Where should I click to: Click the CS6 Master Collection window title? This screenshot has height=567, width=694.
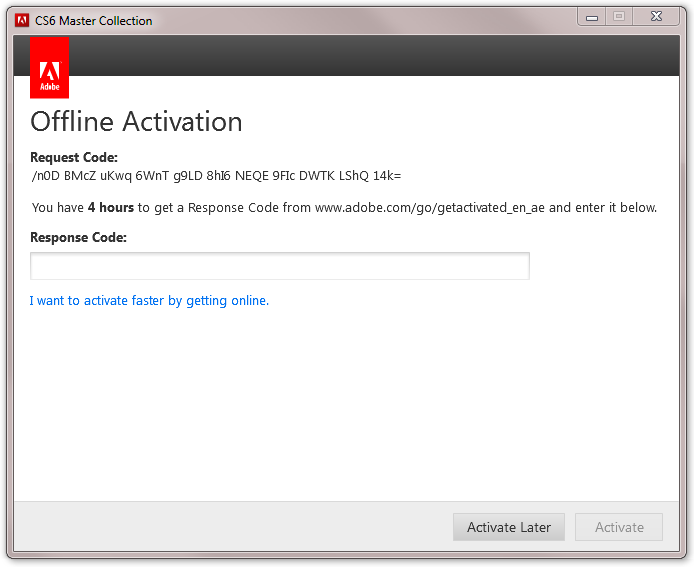93,21
